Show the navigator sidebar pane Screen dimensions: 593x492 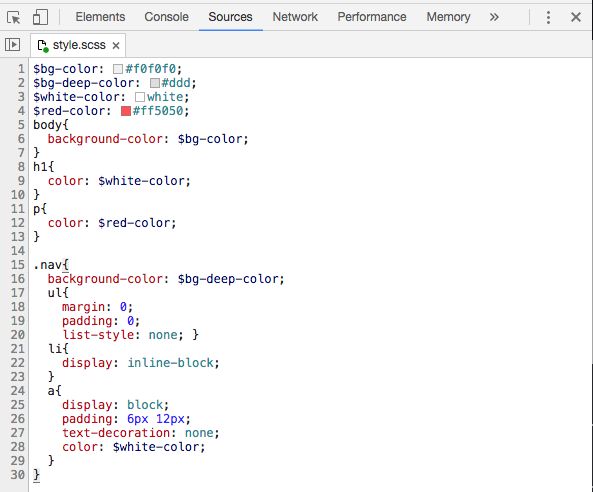click(x=12, y=45)
